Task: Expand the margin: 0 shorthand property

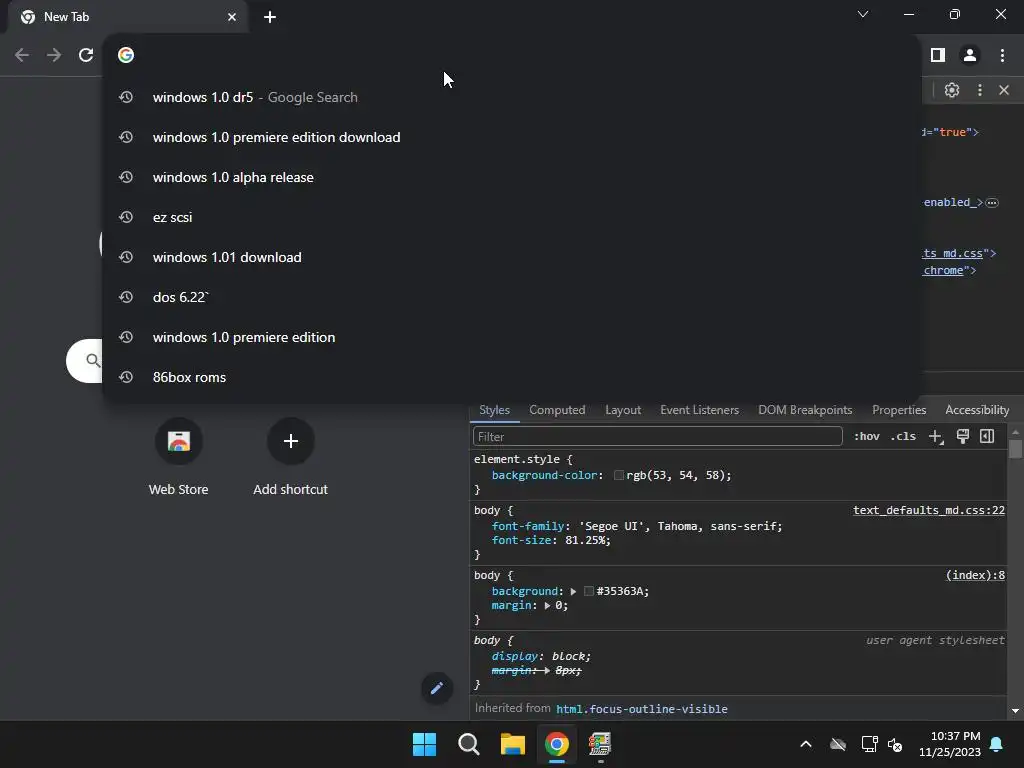Action: (547, 606)
